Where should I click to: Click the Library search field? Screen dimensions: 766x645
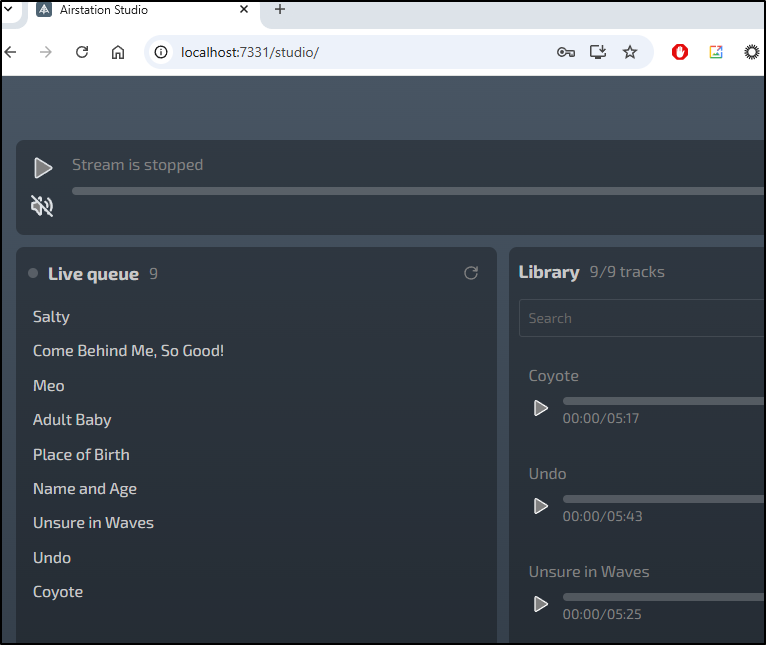coord(642,318)
